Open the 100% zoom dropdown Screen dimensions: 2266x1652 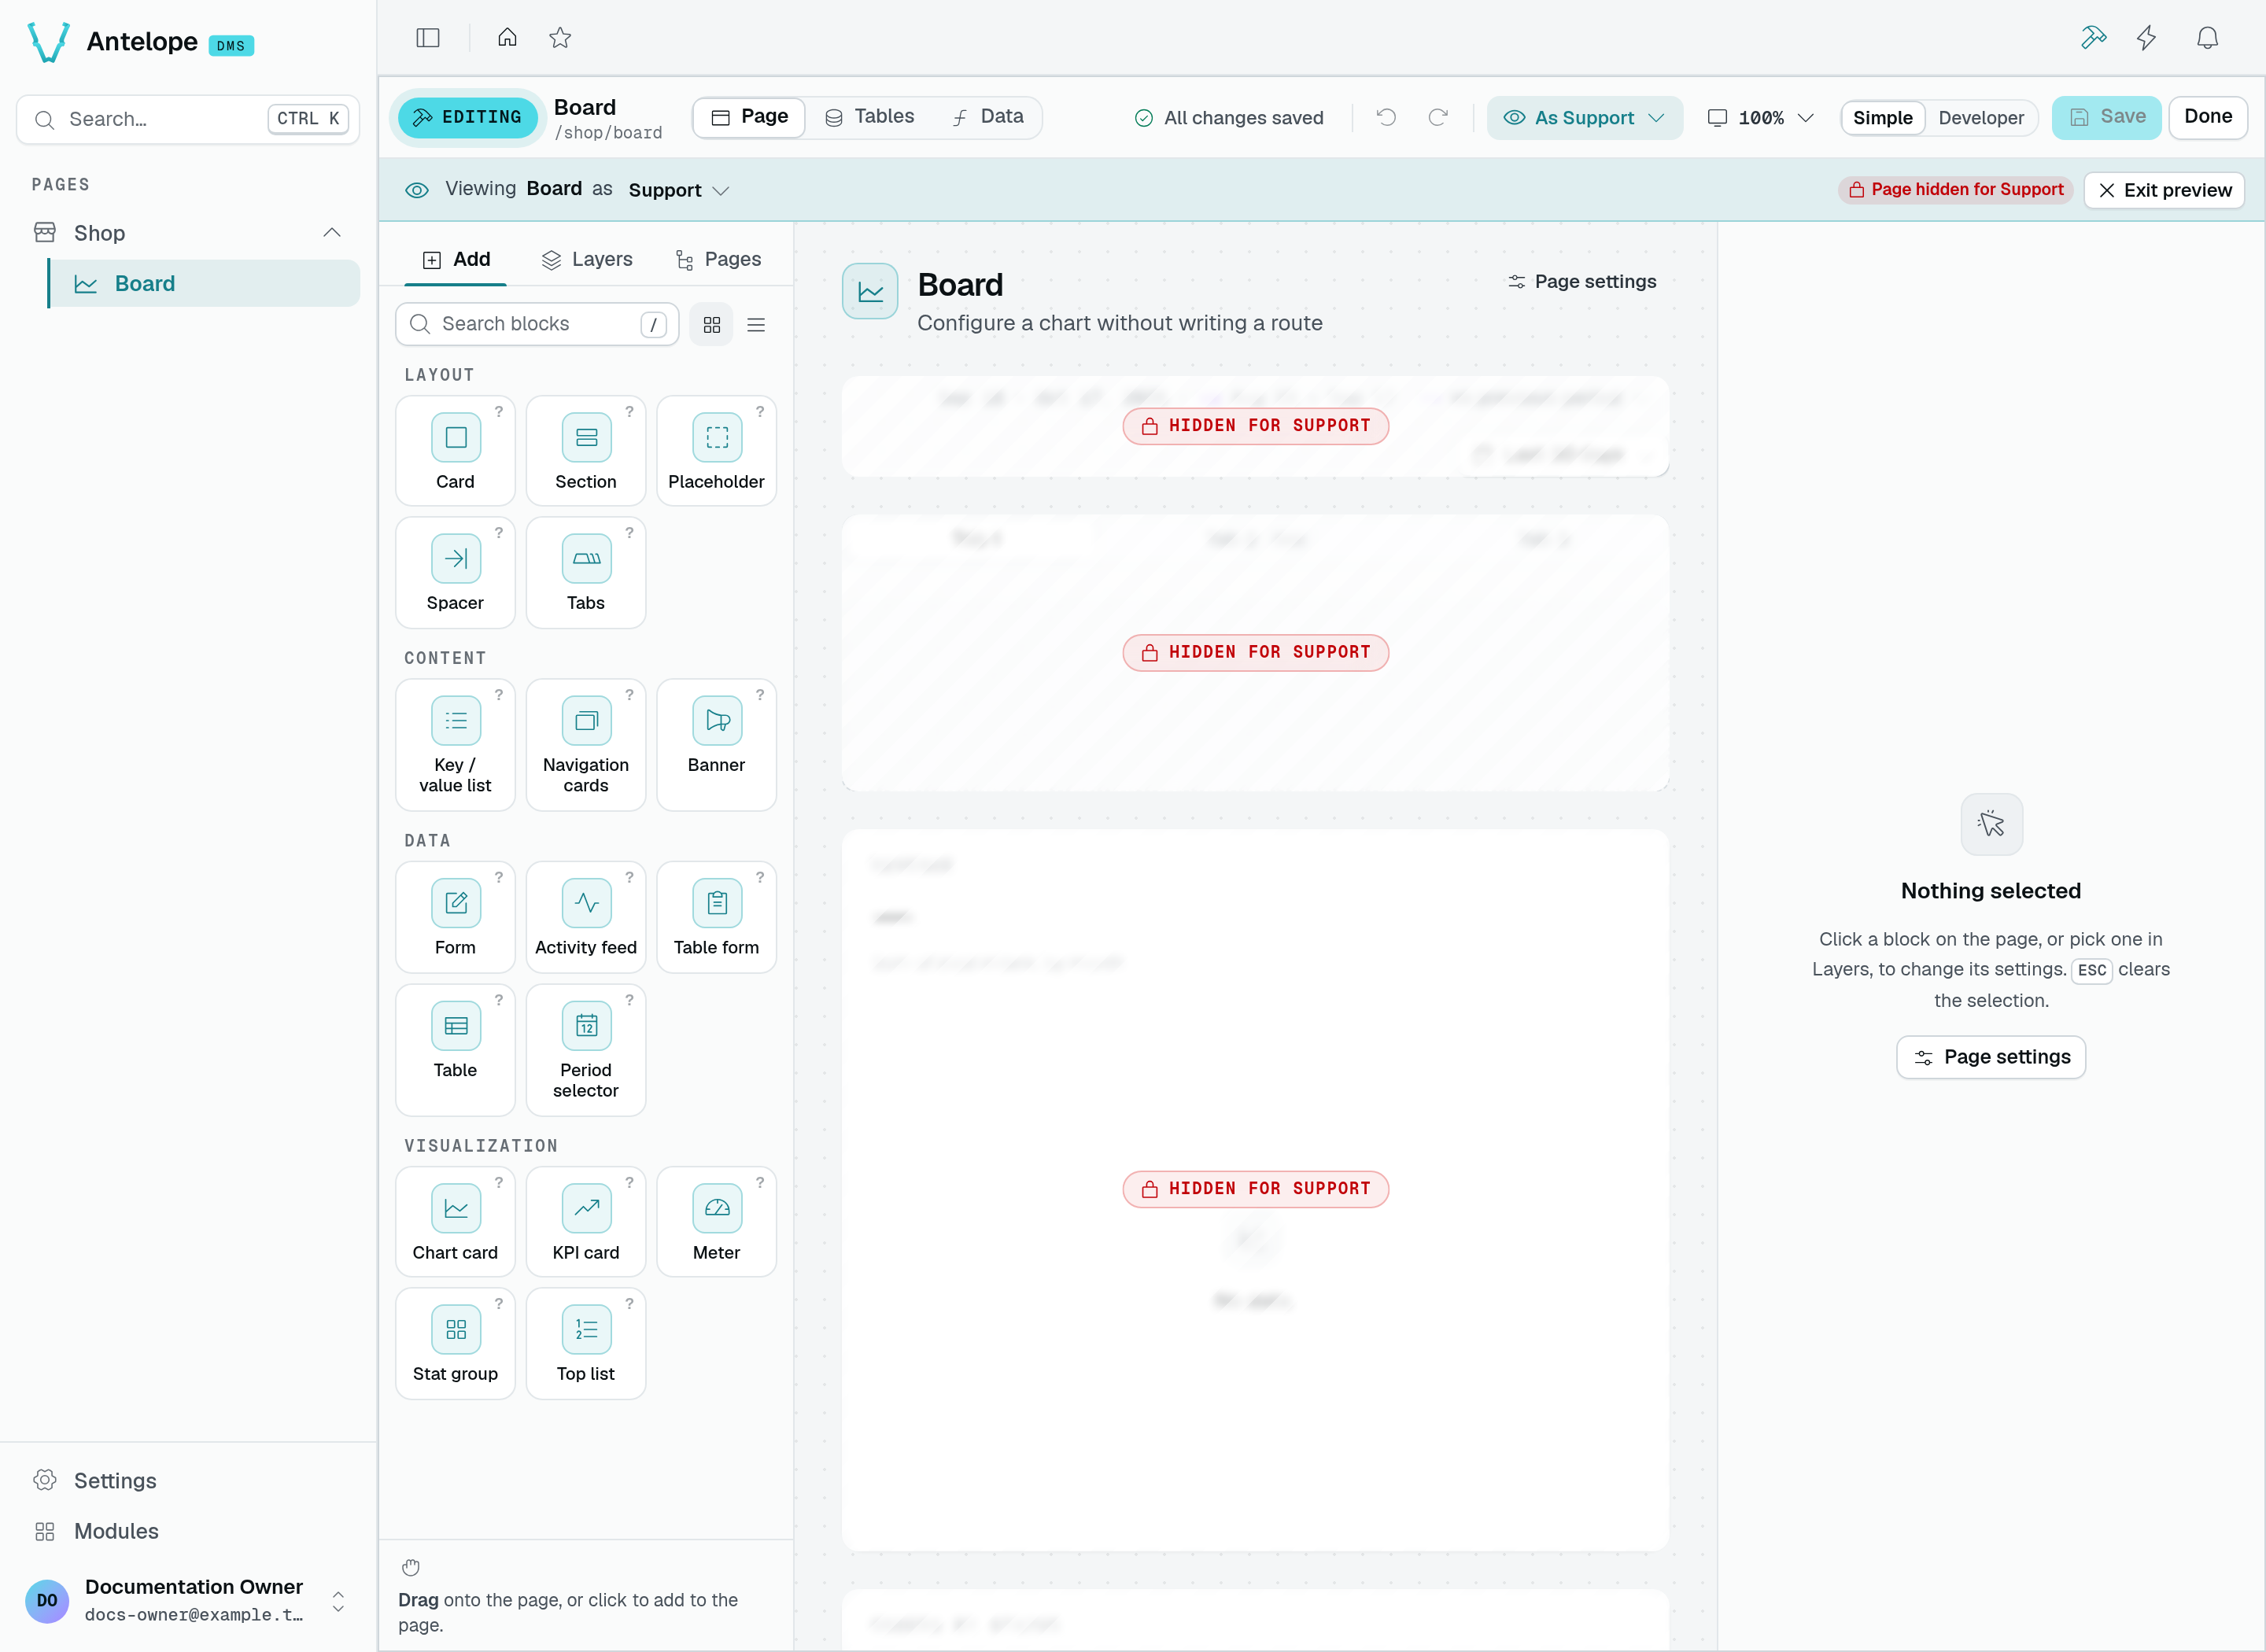click(1760, 118)
